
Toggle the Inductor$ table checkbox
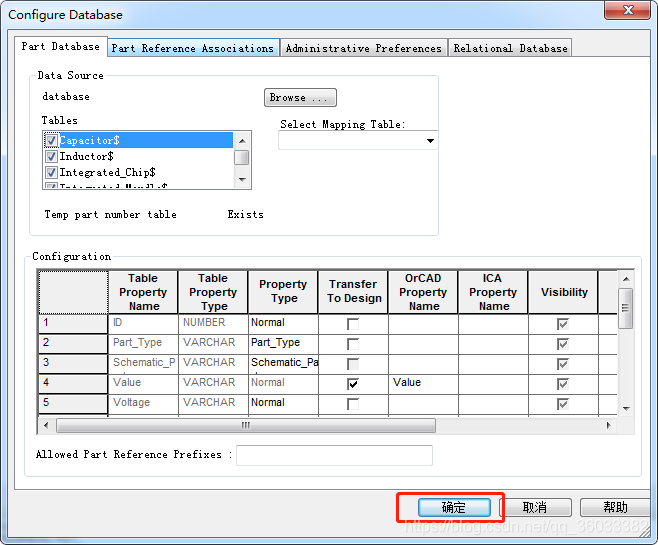tap(52, 157)
